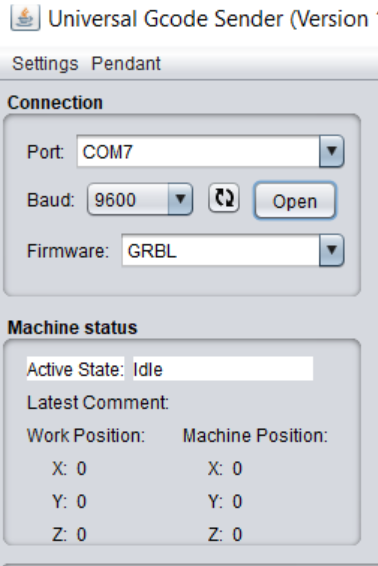
Task: Click the refresh serial ports icon
Action: click(x=224, y=198)
